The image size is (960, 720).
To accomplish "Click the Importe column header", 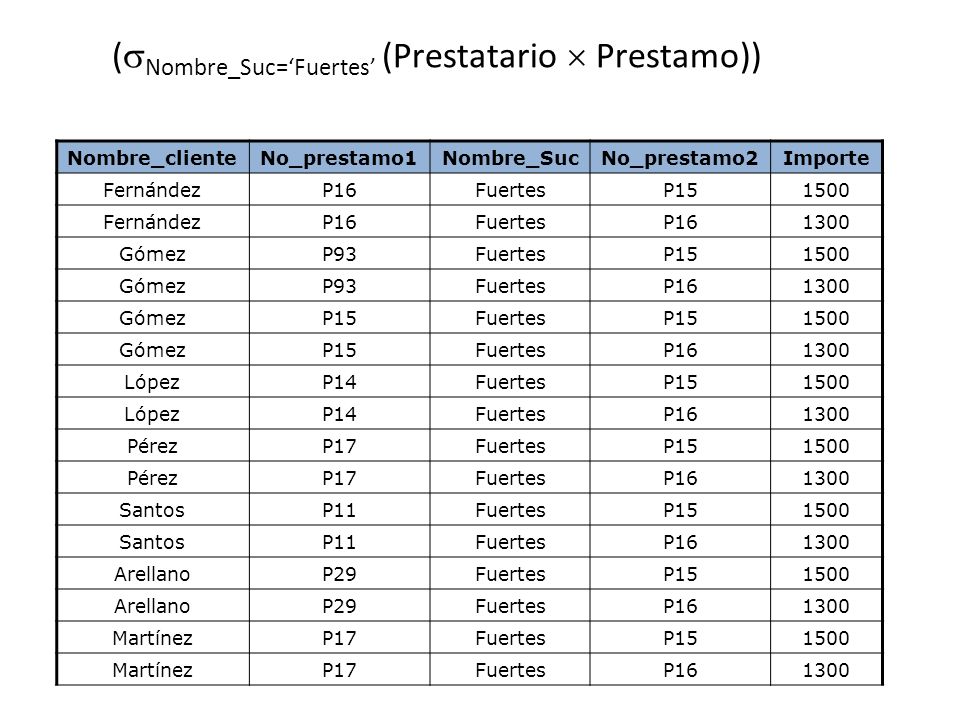I will (826, 158).
